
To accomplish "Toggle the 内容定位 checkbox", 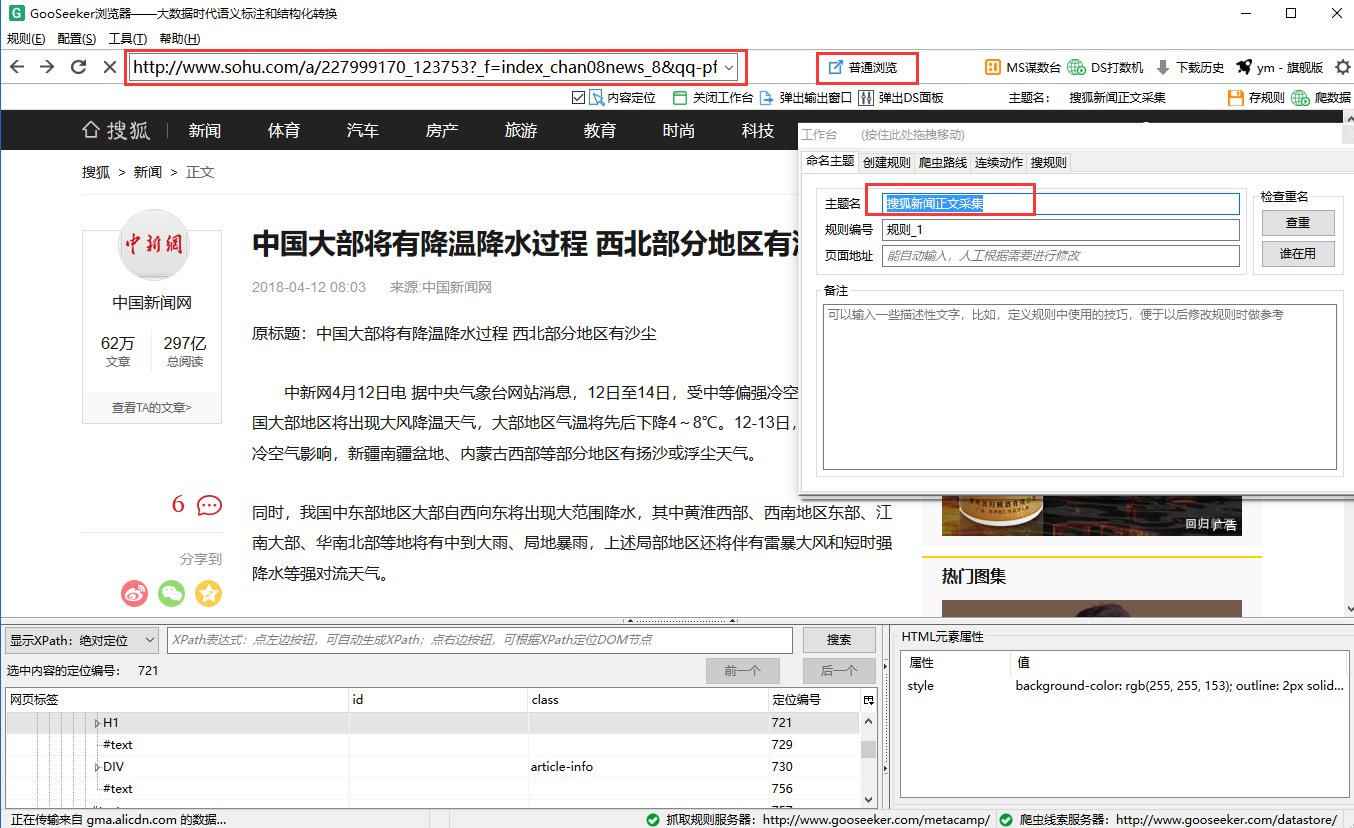I will tap(579, 97).
